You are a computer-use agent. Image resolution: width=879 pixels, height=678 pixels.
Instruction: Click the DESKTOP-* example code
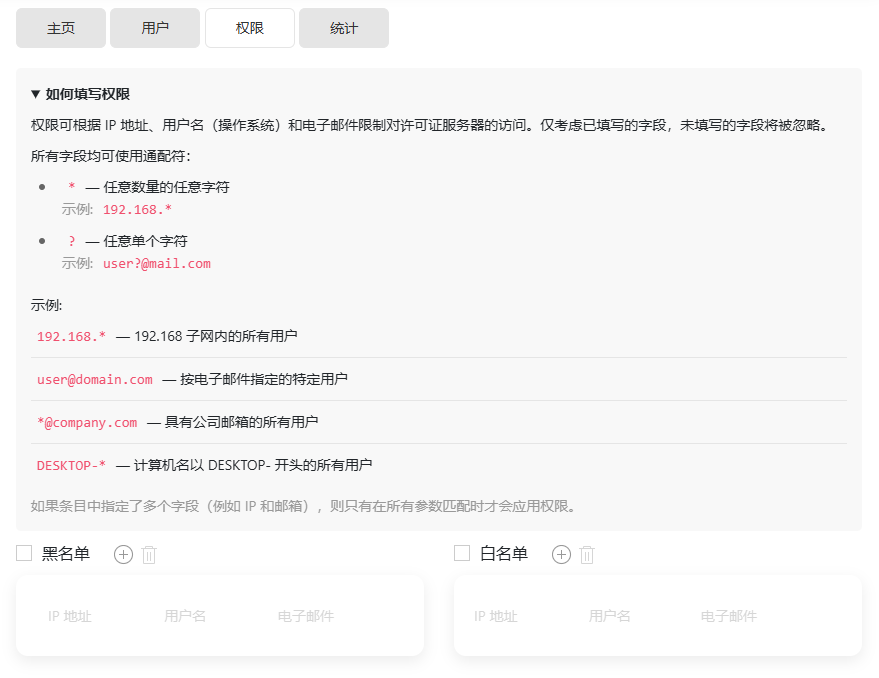coord(71,466)
